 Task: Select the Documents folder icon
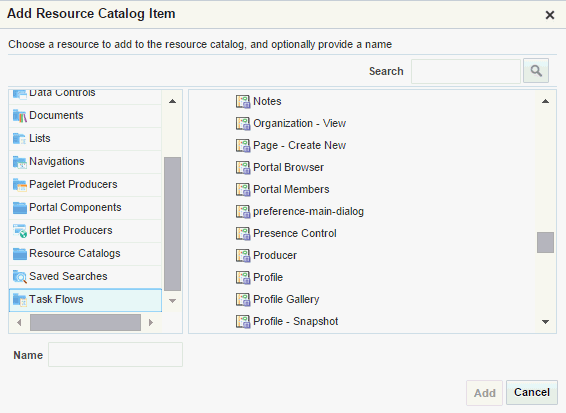(x=19, y=116)
